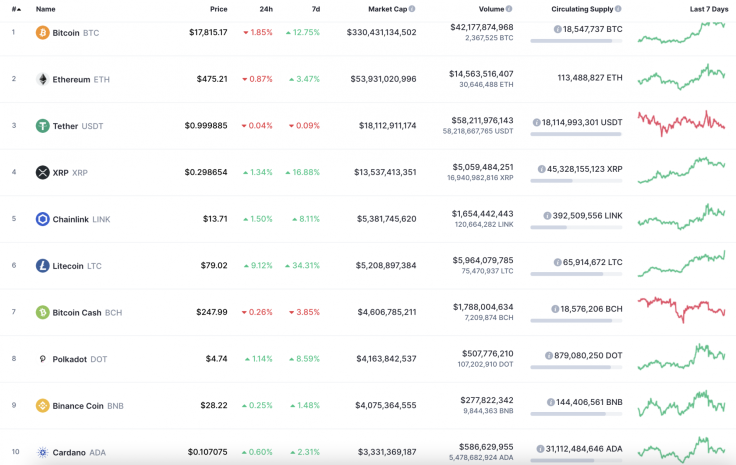Viewport: 736px width, 465px height.
Task: Click info icon beside Cardano circulating supply
Action: [x=540, y=449]
